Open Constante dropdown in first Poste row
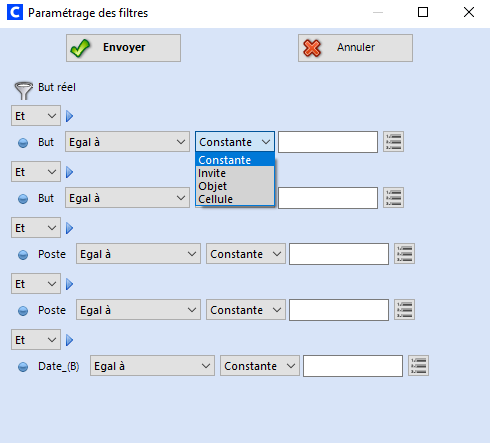Viewport: 490px width, 443px height. click(246, 254)
